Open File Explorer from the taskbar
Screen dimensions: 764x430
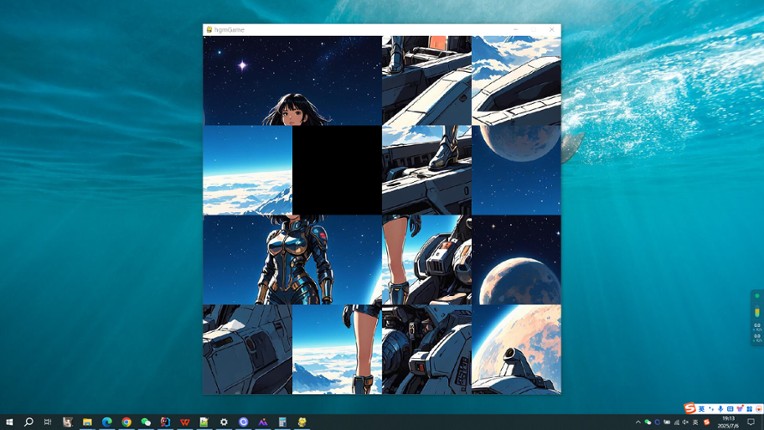coord(87,422)
